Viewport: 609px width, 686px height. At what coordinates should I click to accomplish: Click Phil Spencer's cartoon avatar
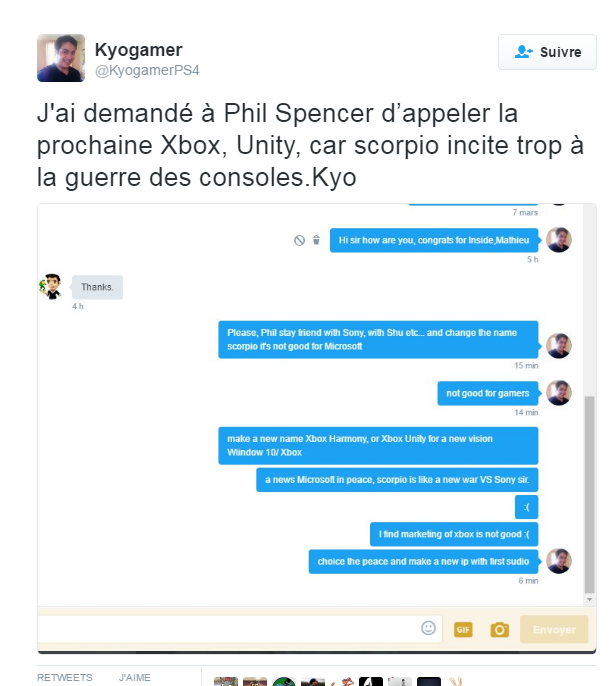(51, 287)
